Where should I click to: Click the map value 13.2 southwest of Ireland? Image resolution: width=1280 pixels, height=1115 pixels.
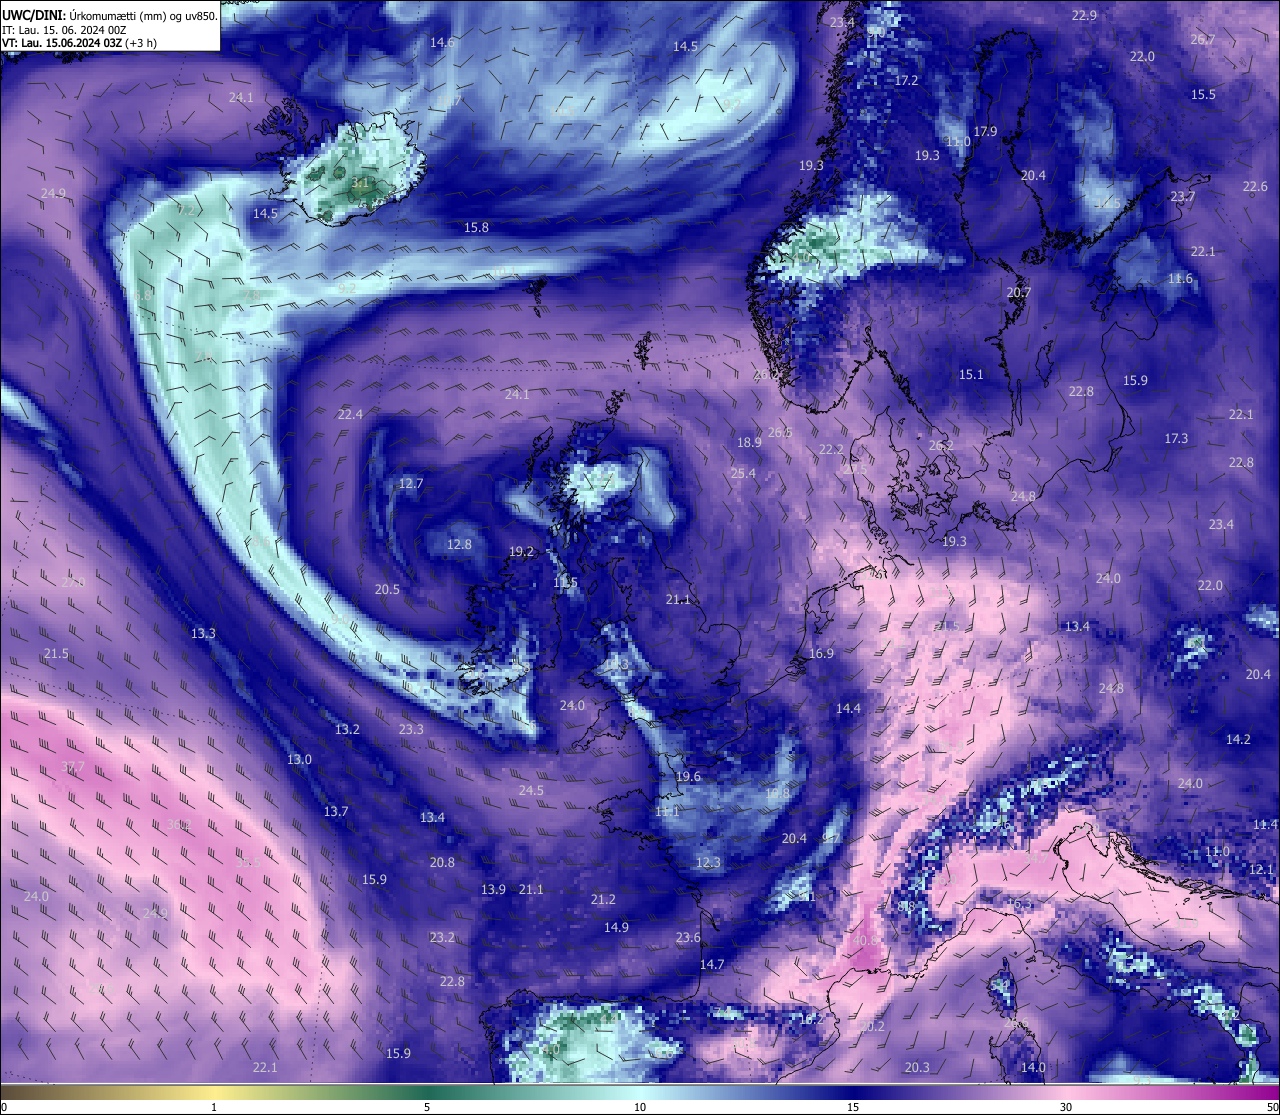pyautogui.click(x=347, y=729)
